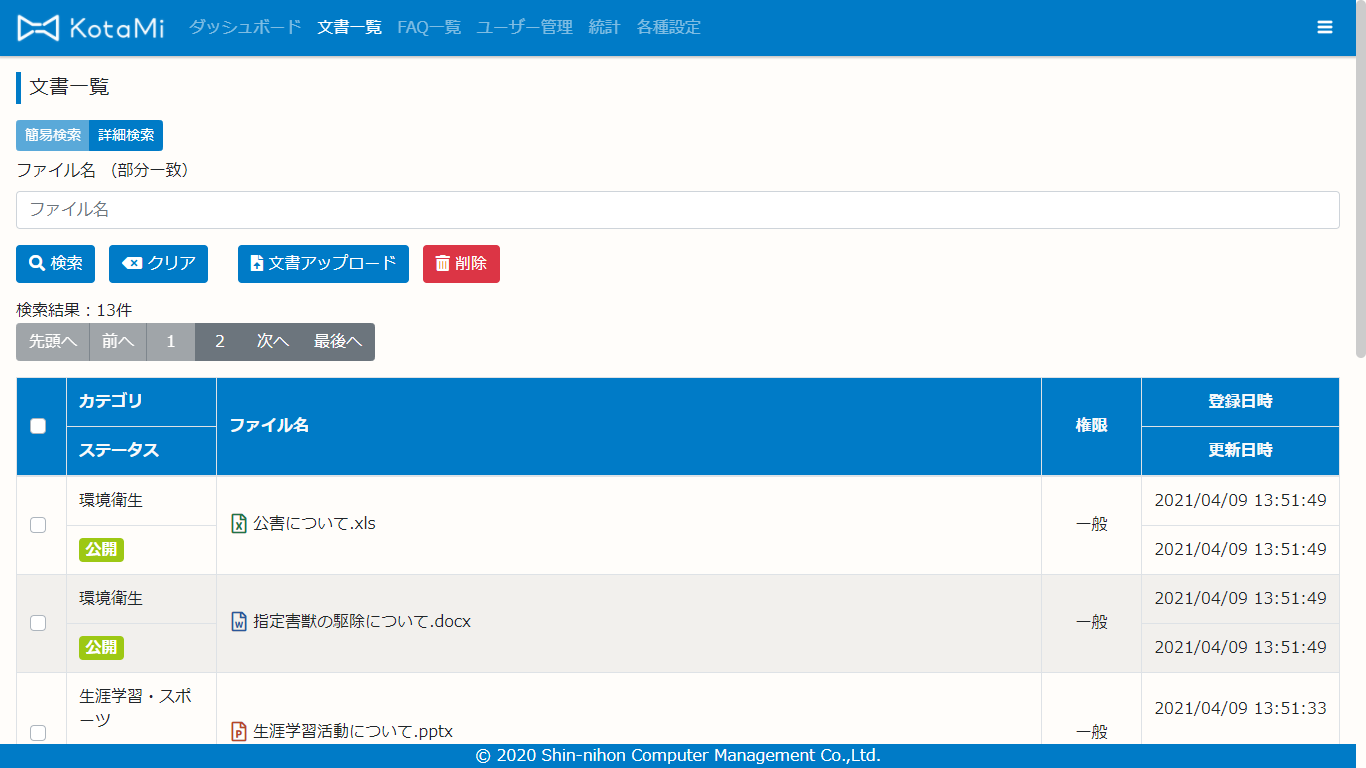Screen dimensions: 1366x768
Task: Click the ファイル名 search input field
Action: coord(677,210)
